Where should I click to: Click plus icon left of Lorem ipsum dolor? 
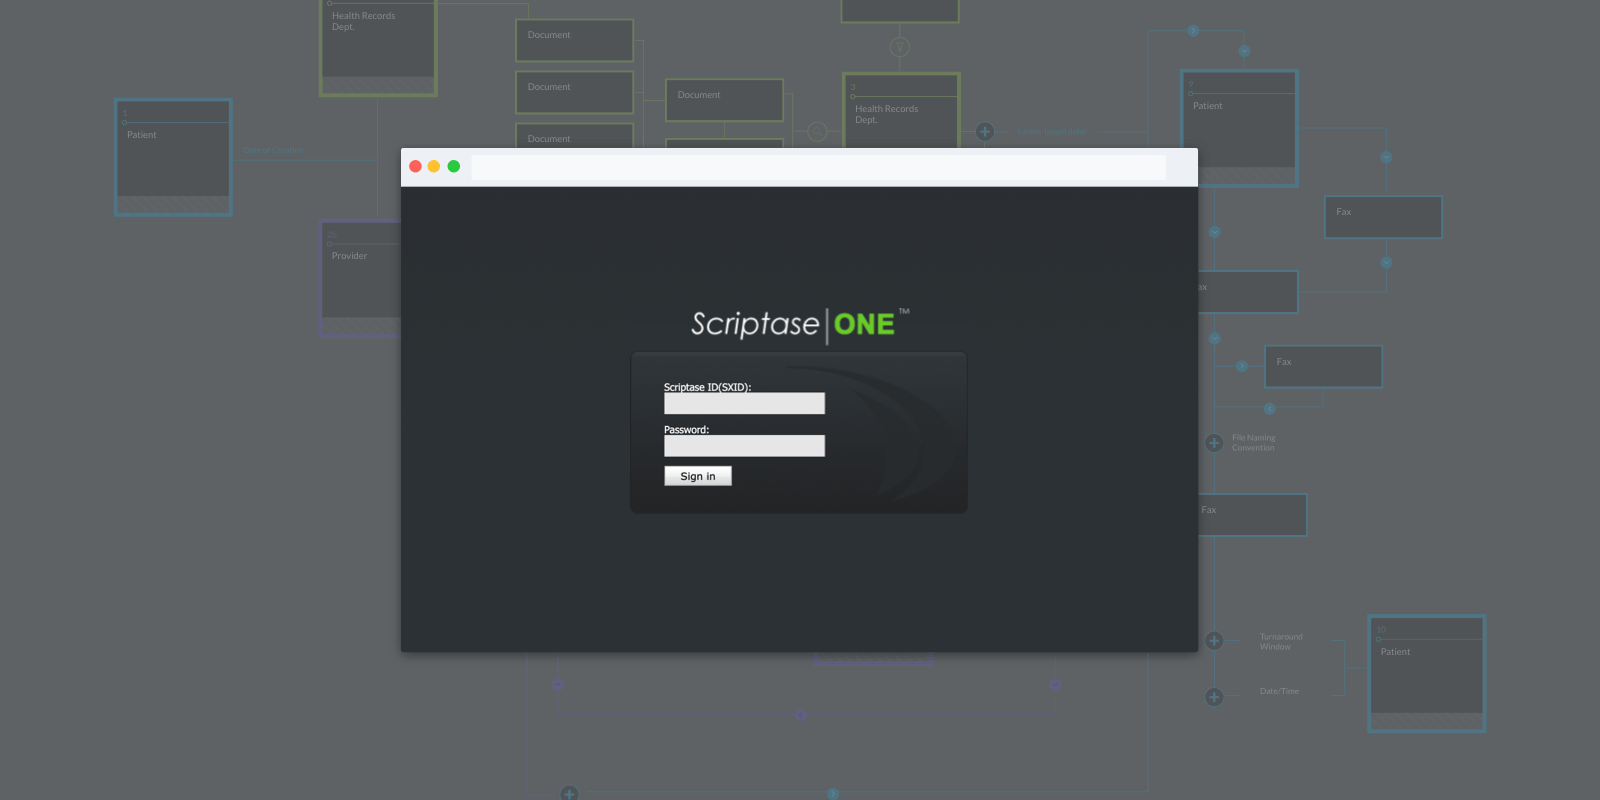coord(985,132)
